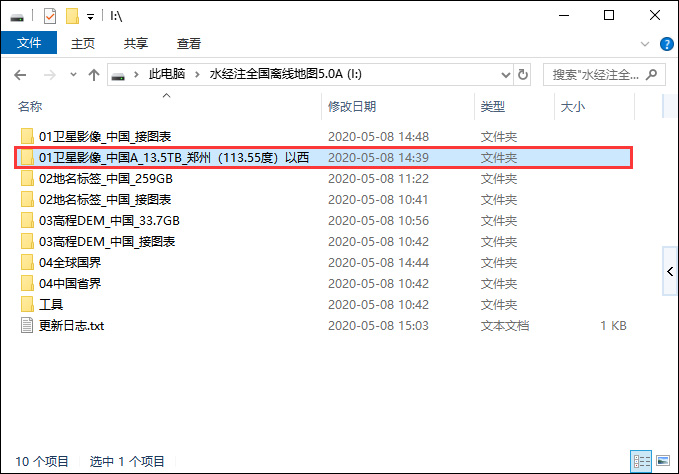Click the Properties quick access icon
Viewport: 679px width, 474px height.
[x=50, y=16]
